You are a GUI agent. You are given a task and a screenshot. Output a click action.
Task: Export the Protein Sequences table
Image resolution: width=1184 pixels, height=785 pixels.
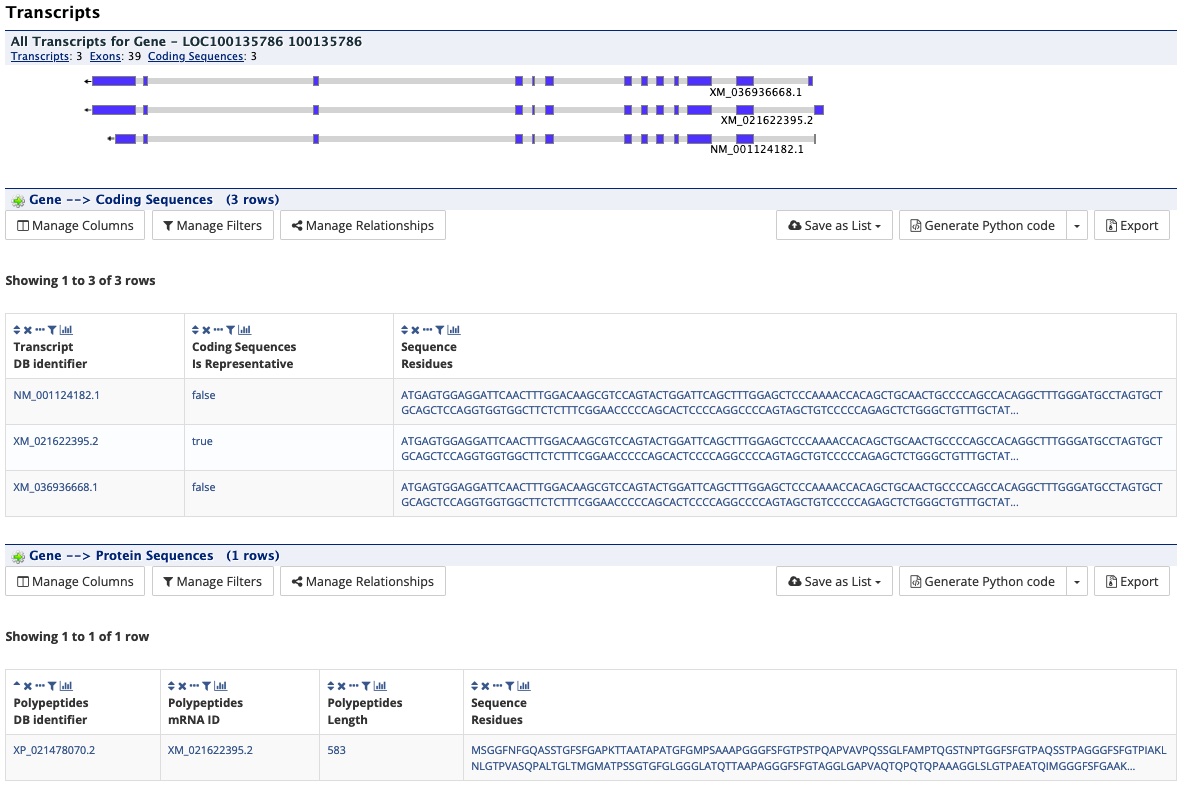coord(1132,582)
